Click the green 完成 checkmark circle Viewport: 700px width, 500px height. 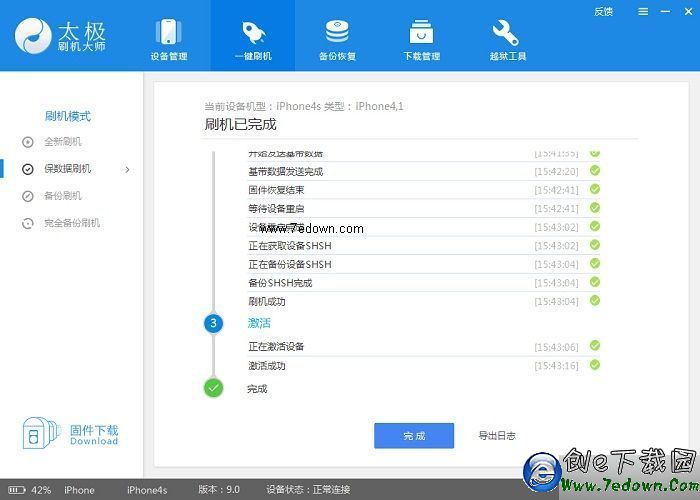pyautogui.click(x=213, y=388)
